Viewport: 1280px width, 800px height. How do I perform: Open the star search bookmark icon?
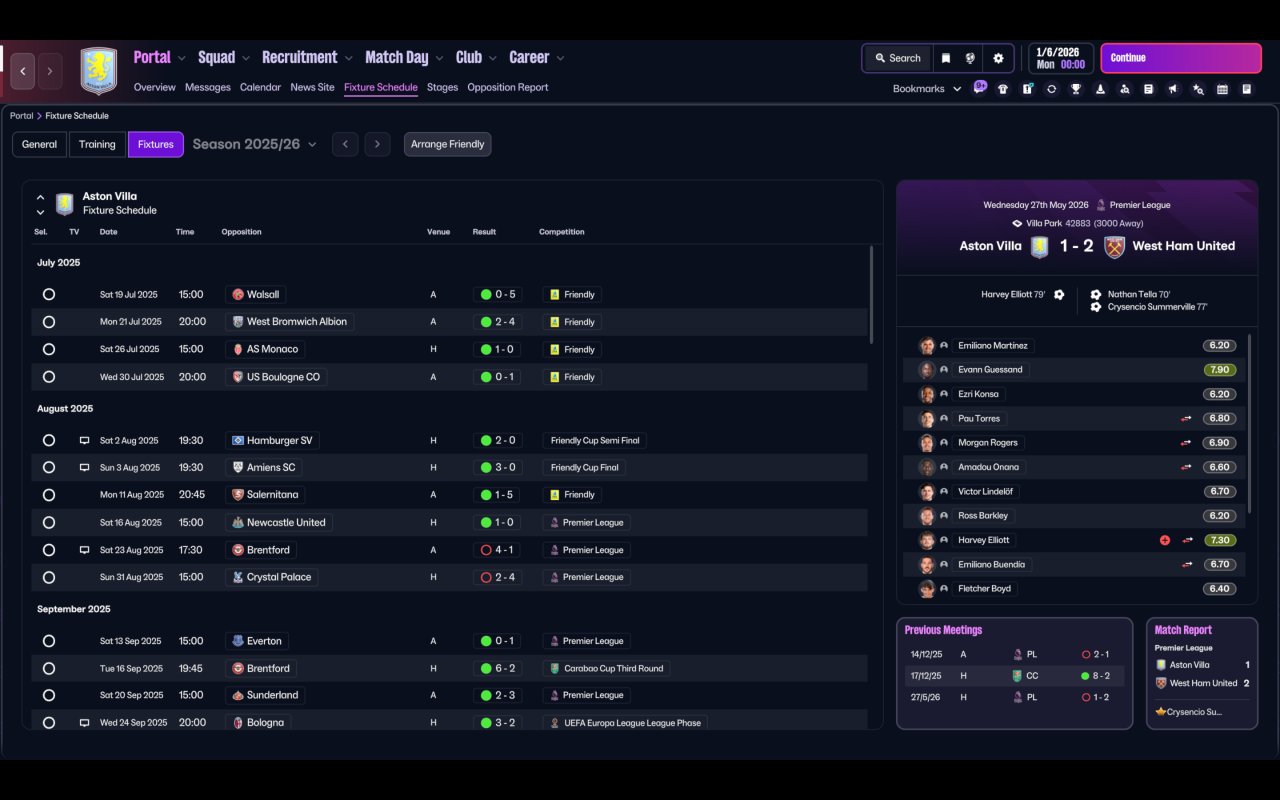click(x=1198, y=89)
